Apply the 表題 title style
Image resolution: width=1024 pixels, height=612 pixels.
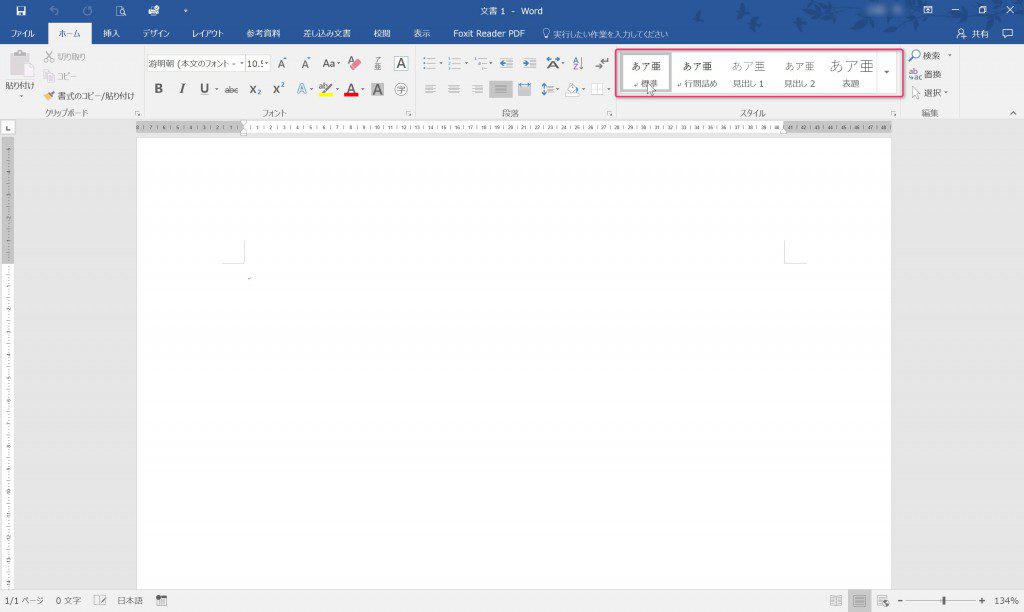pos(852,72)
